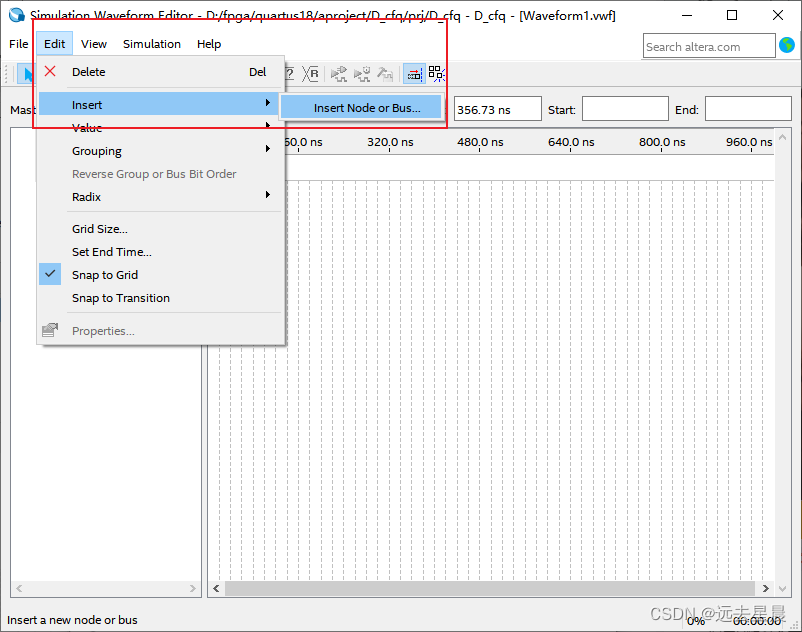Click the 800.0 ns timeline marker
Image resolution: width=802 pixels, height=632 pixels.
click(x=662, y=142)
